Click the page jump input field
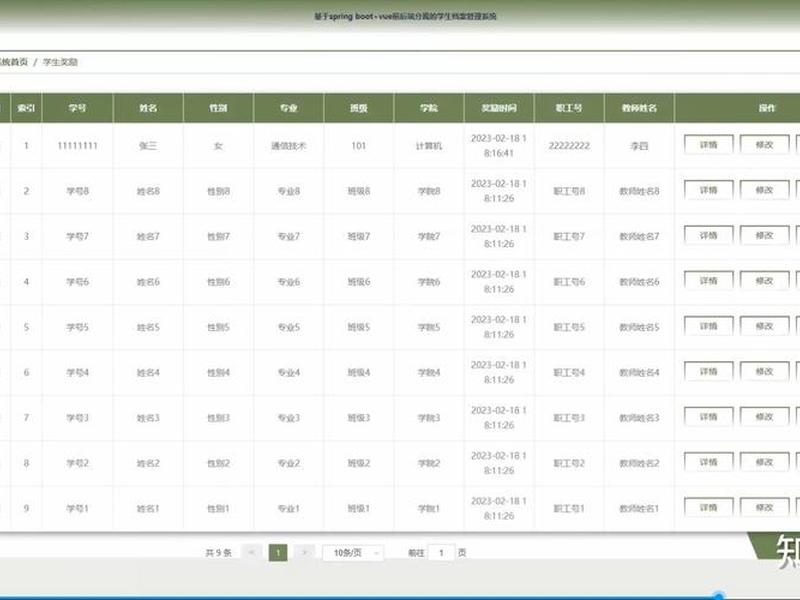The height and width of the screenshot is (600, 800). click(x=441, y=553)
